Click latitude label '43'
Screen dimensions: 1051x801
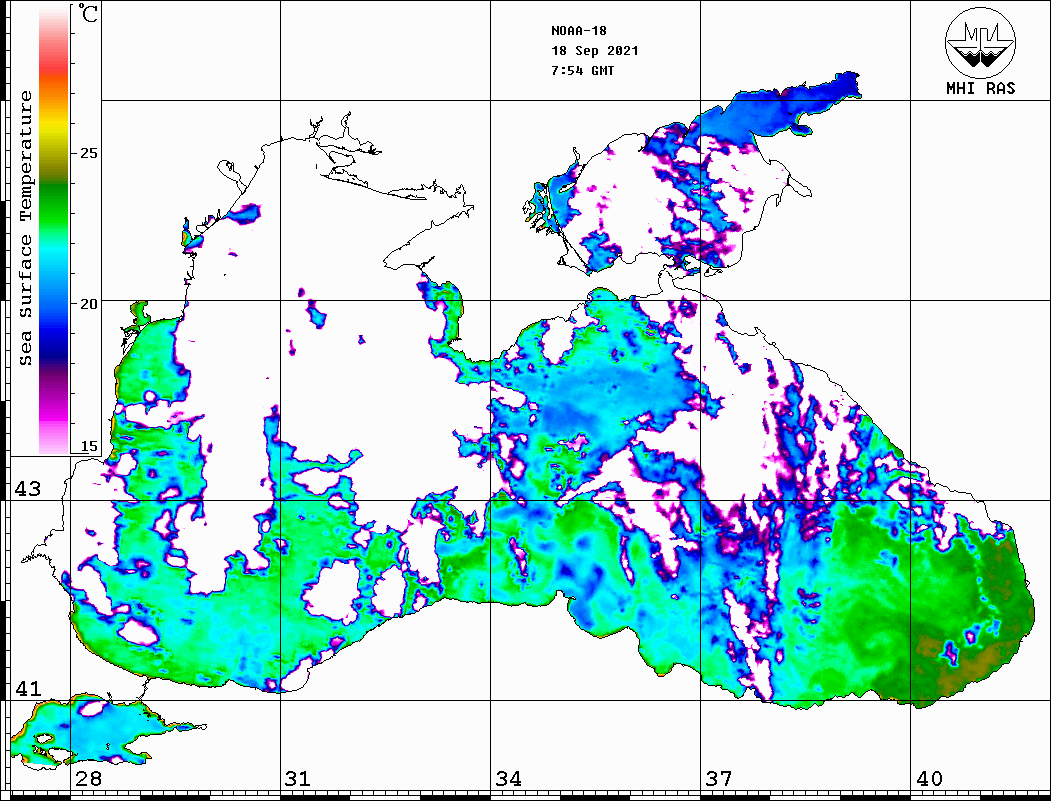tap(28, 489)
